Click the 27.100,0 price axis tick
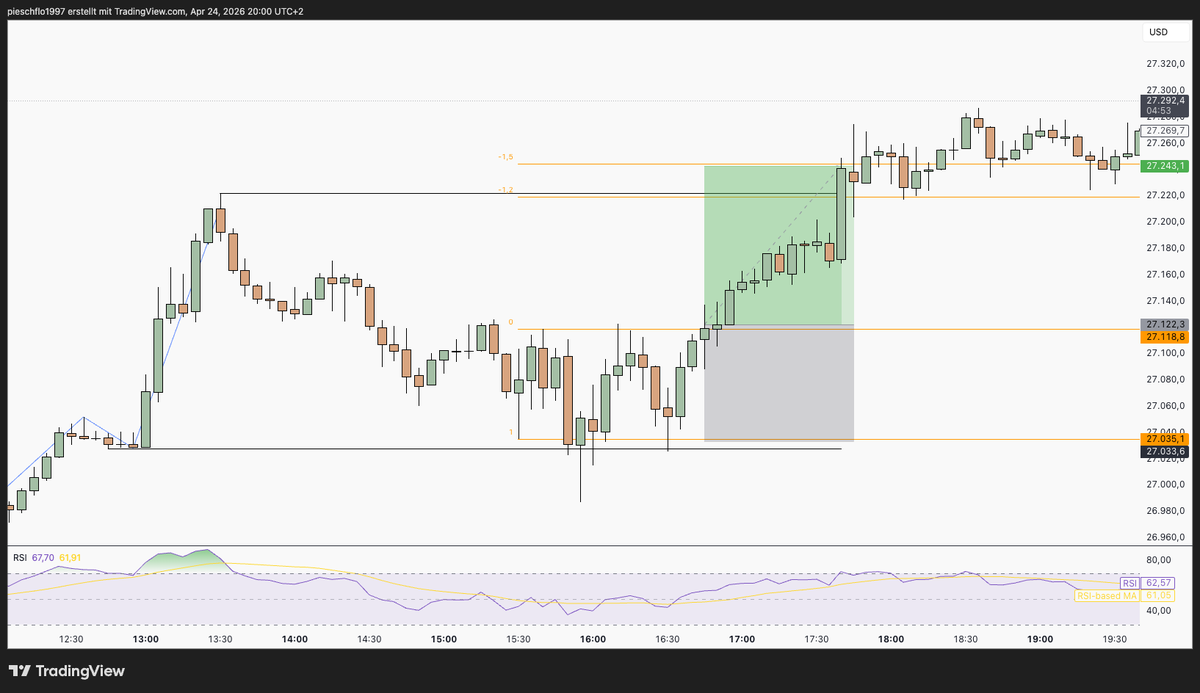Screen dimensions: 1200x693 (x=1166, y=353)
